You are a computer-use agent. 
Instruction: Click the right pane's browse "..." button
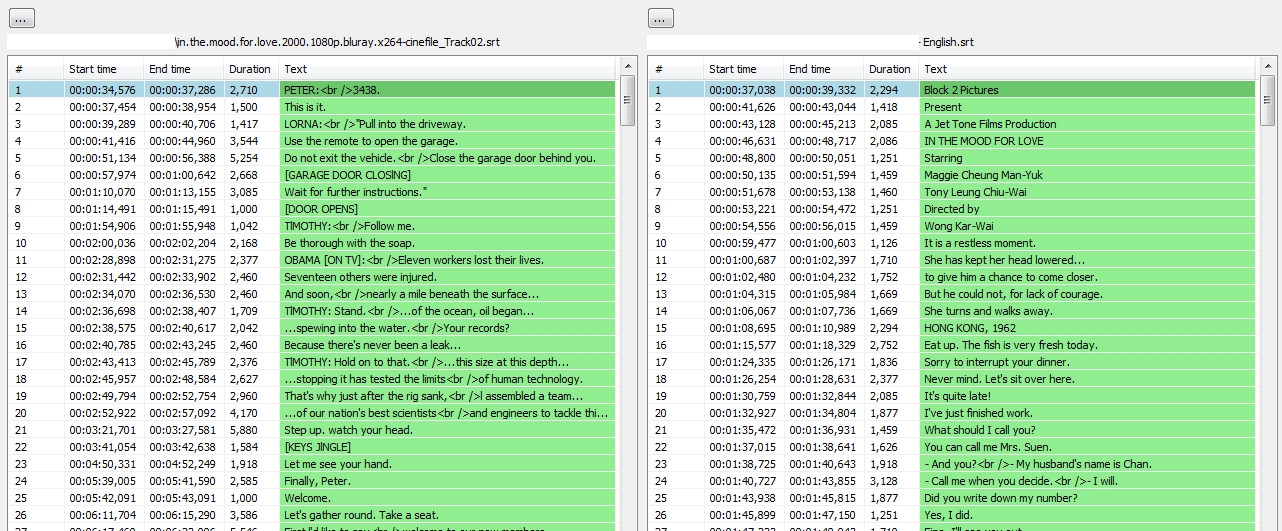click(x=661, y=18)
